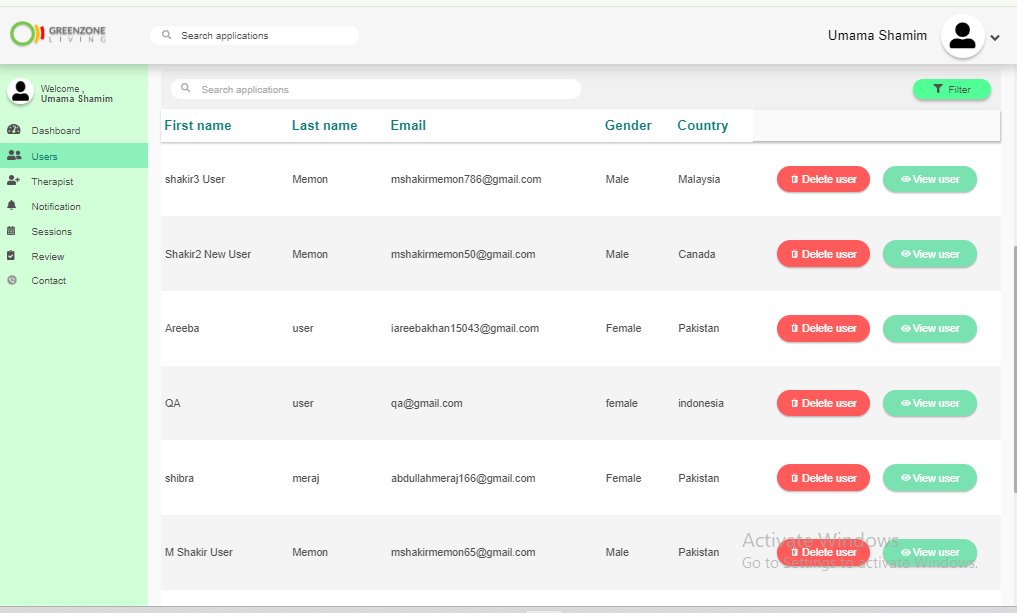Image resolution: width=1017 pixels, height=613 pixels.
Task: Open the Therapist add-person icon
Action: click(x=13, y=181)
